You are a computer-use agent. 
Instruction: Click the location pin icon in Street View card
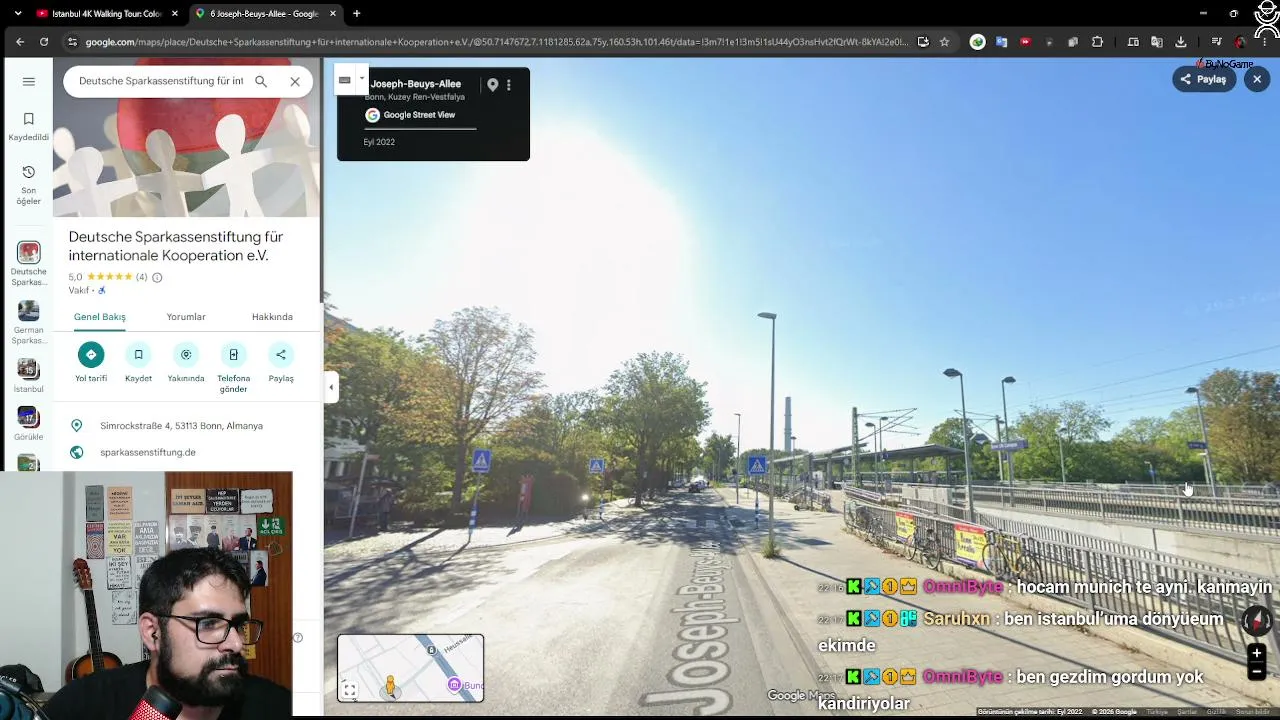tap(492, 85)
